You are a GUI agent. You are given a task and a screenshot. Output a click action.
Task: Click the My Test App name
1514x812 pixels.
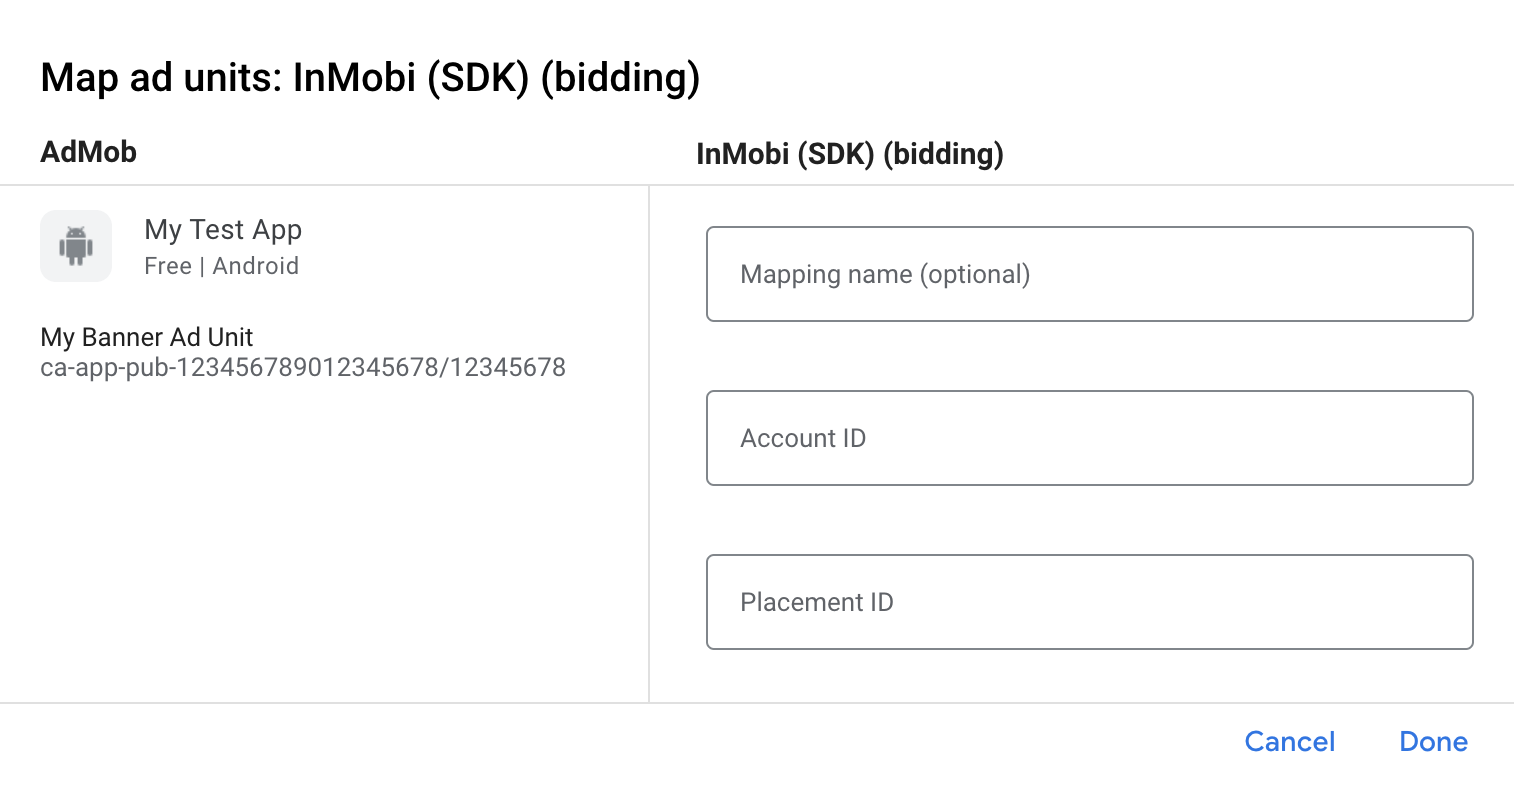pyautogui.click(x=223, y=230)
